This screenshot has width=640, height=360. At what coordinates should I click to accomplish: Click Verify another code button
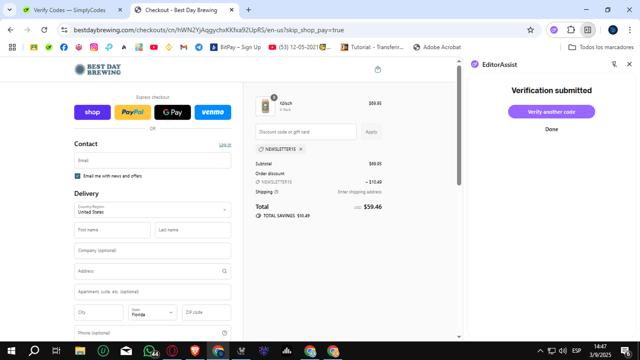[551, 112]
